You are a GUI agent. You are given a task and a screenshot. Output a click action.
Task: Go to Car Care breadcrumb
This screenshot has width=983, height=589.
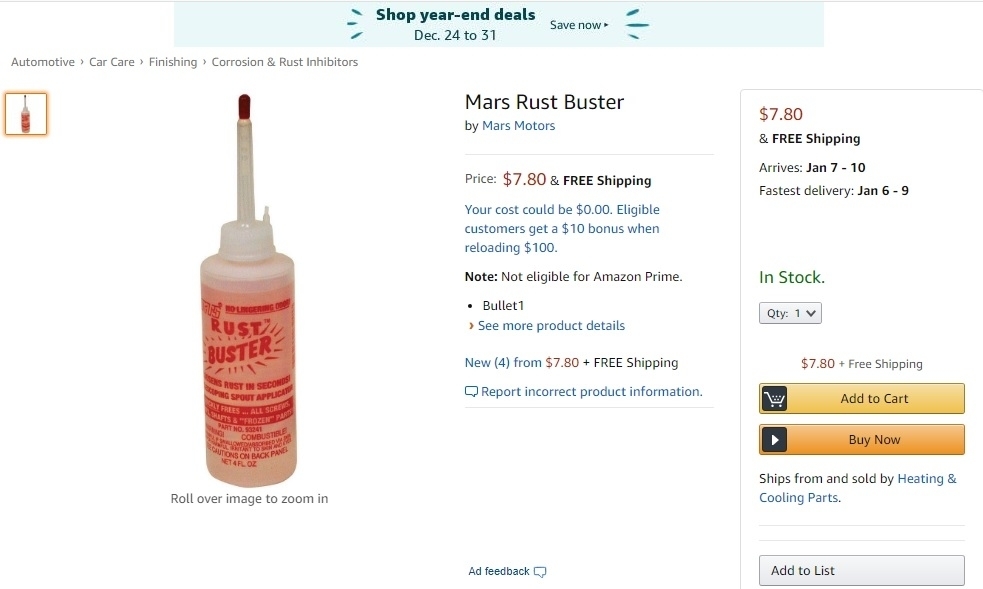[x=112, y=62]
